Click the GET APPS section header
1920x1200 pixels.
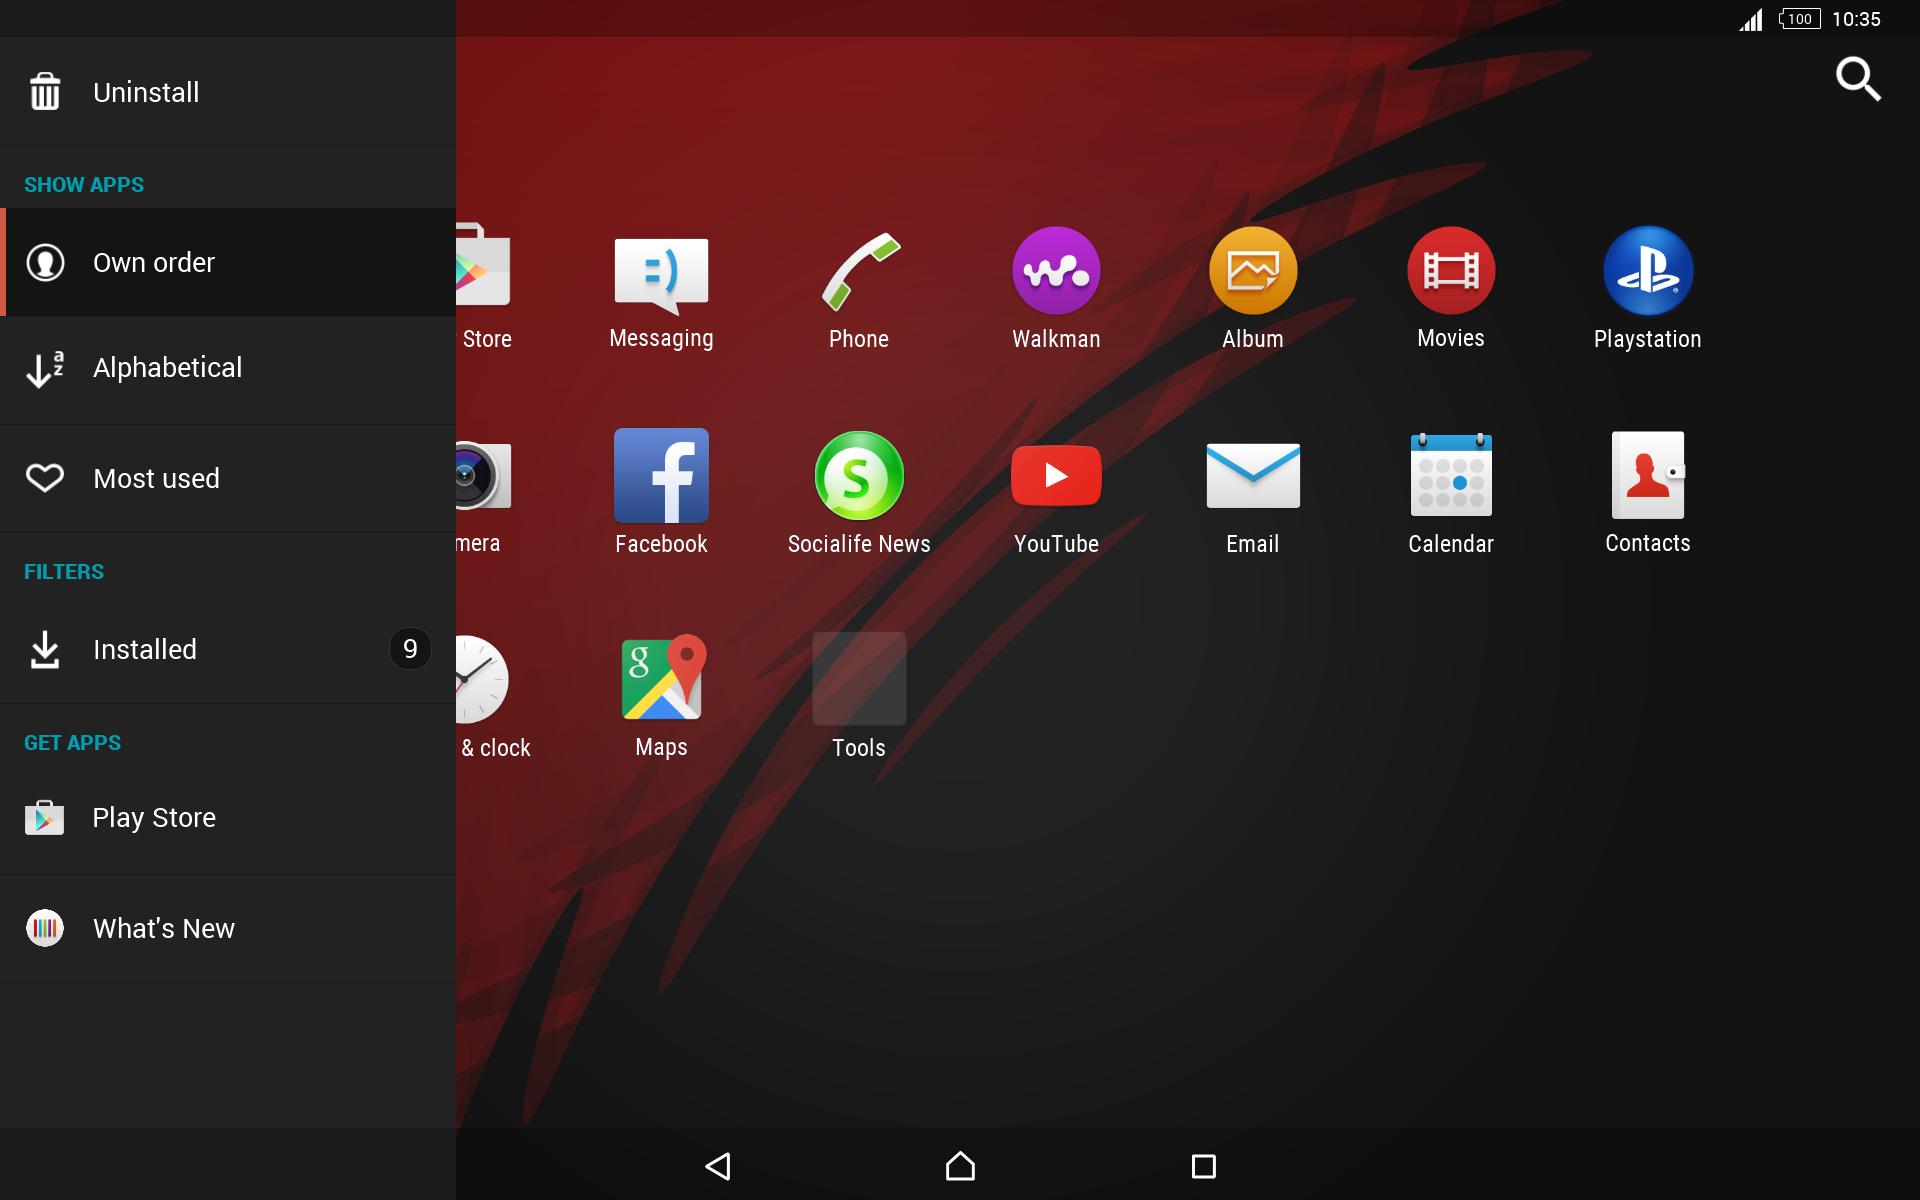tap(72, 743)
